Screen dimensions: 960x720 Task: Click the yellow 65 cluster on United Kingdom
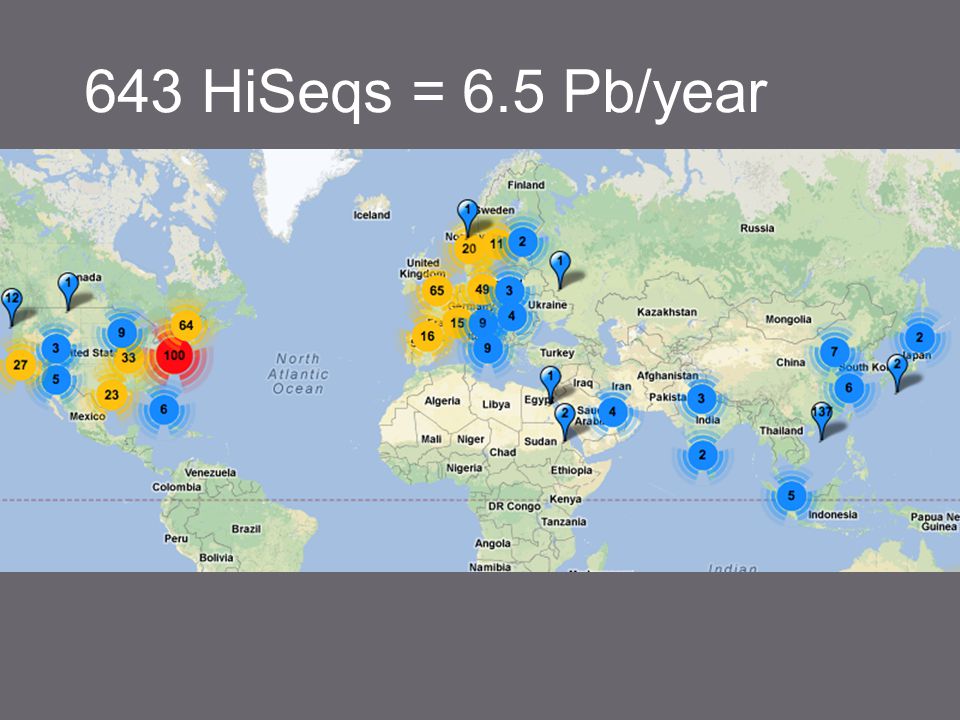coord(437,290)
